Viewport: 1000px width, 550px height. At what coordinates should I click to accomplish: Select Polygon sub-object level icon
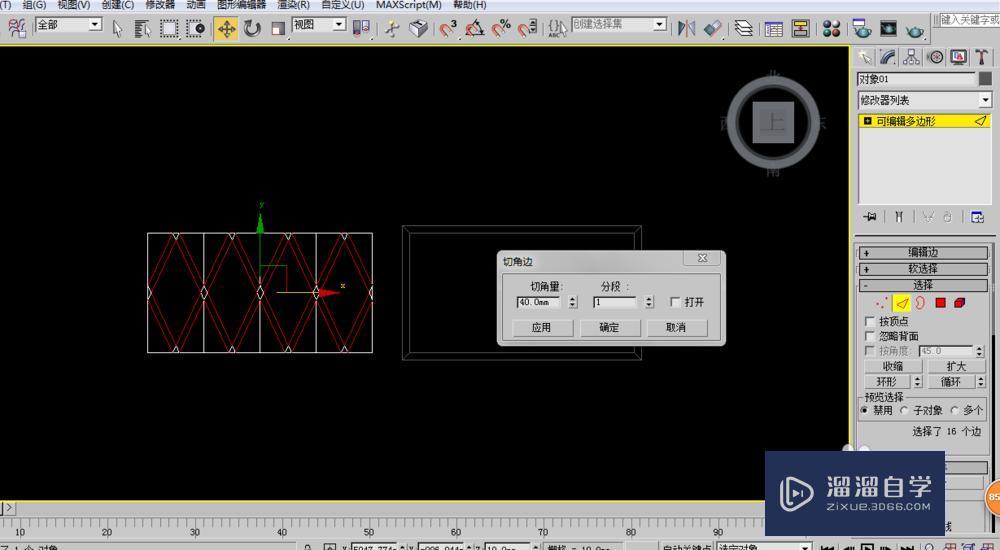940,303
